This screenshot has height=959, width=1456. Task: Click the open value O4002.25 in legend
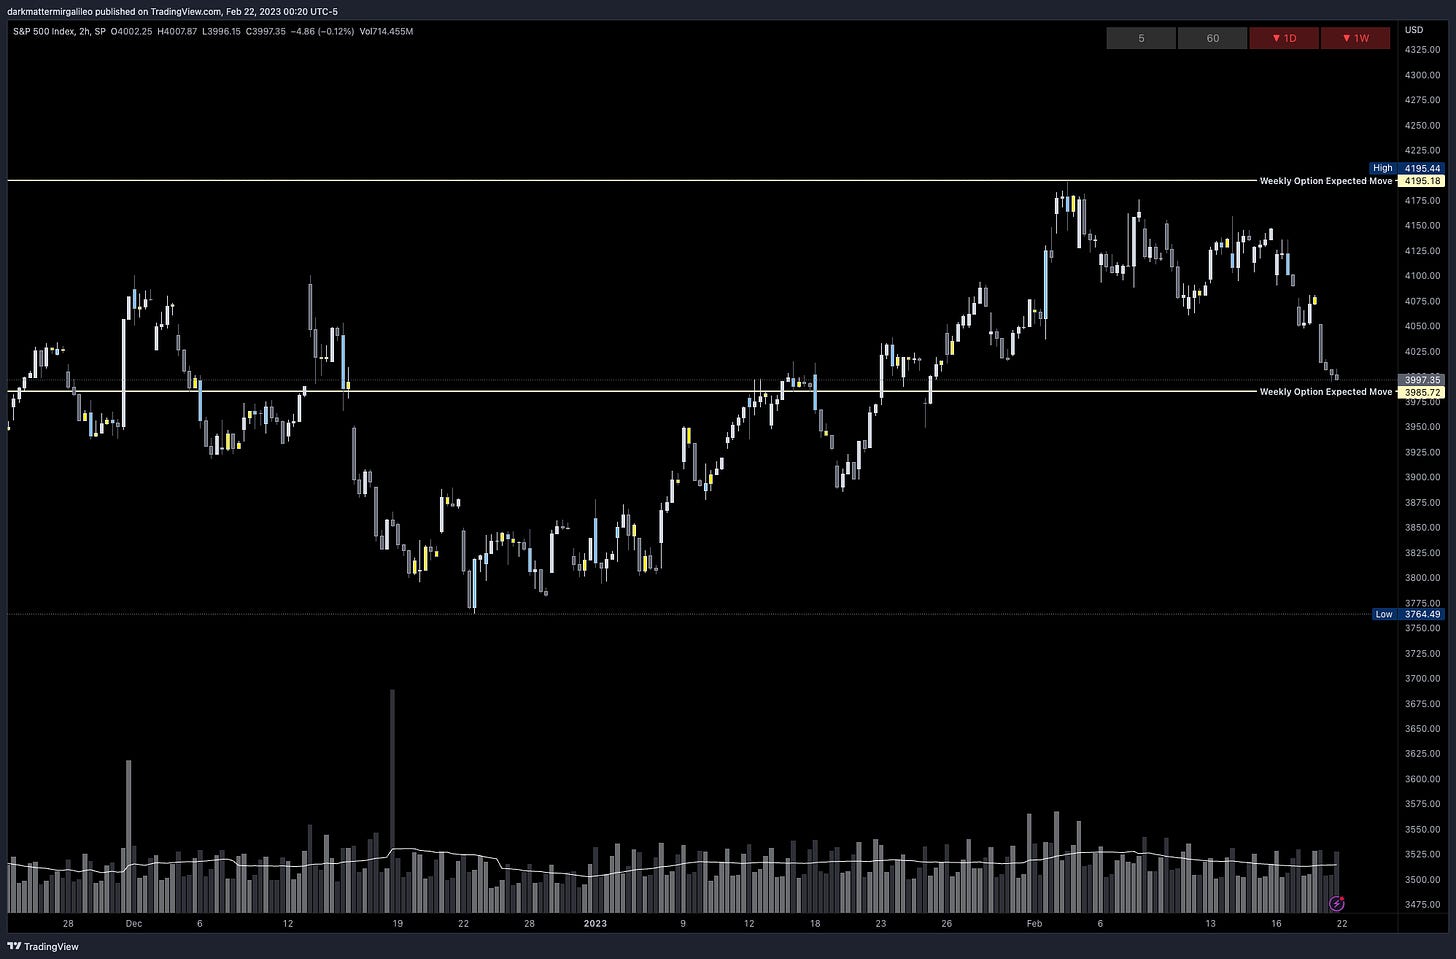(134, 31)
